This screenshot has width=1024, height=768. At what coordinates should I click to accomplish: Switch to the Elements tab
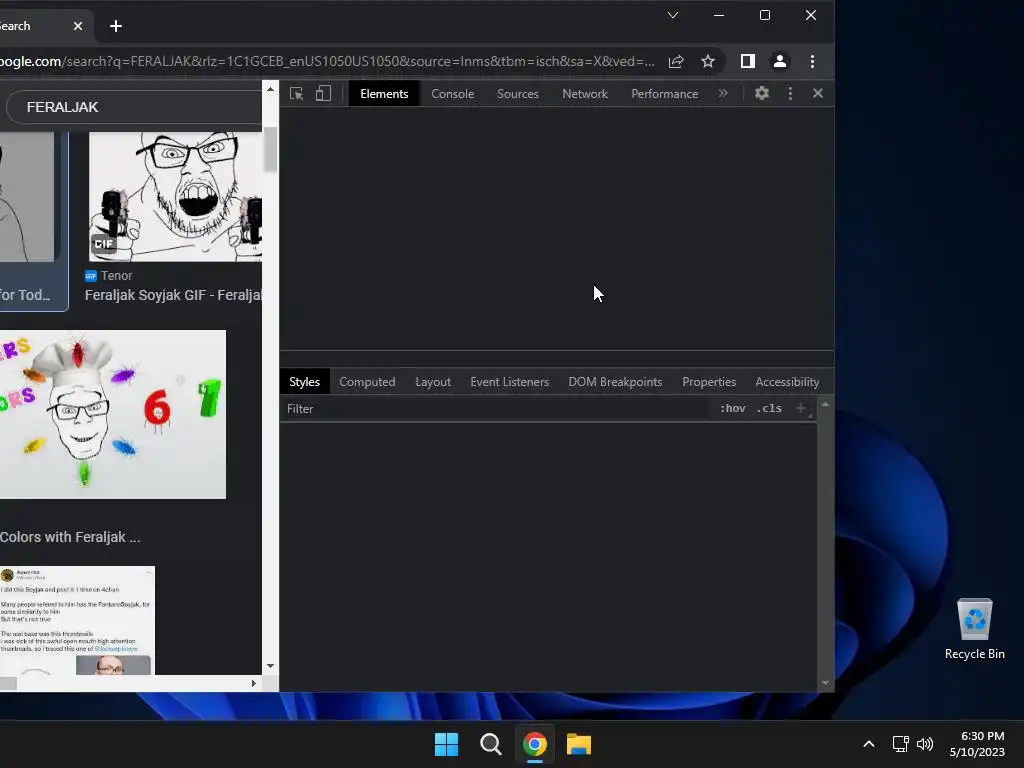[384, 93]
